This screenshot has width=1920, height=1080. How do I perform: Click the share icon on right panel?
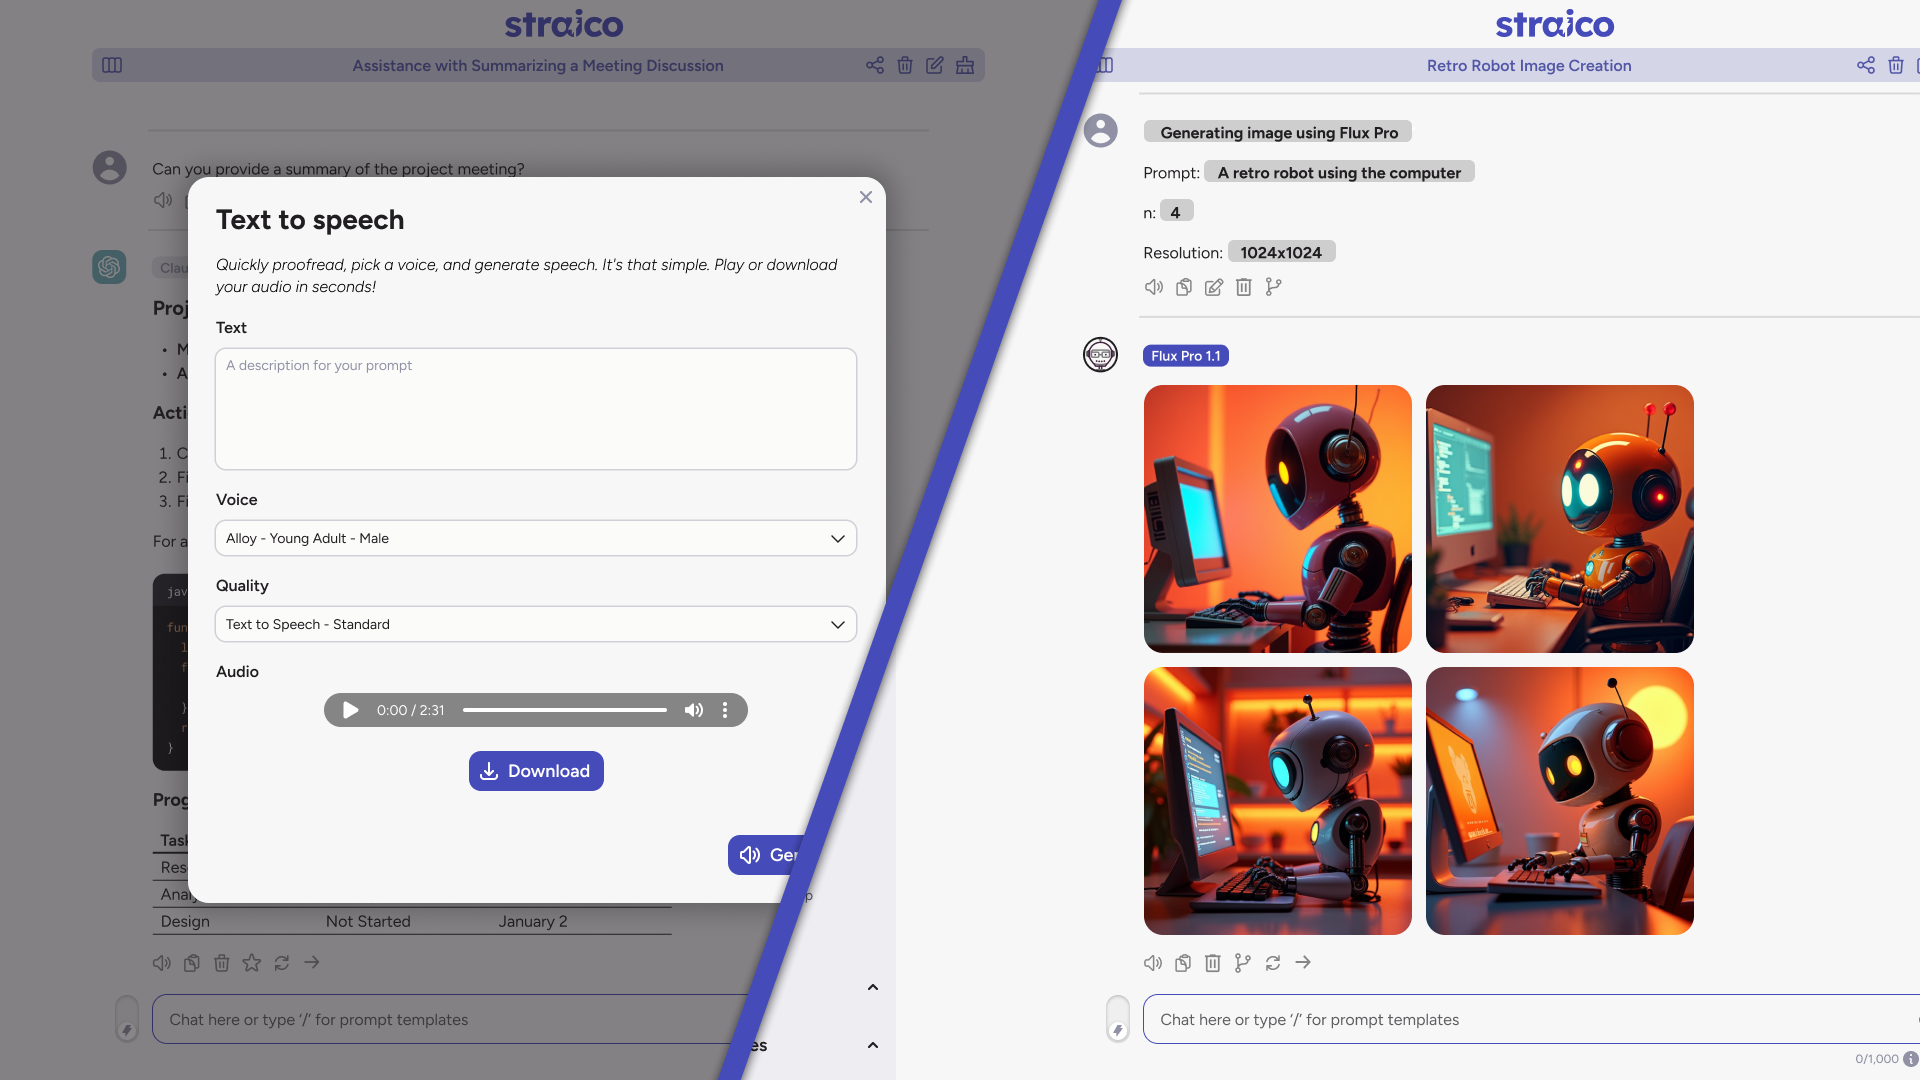(1866, 65)
